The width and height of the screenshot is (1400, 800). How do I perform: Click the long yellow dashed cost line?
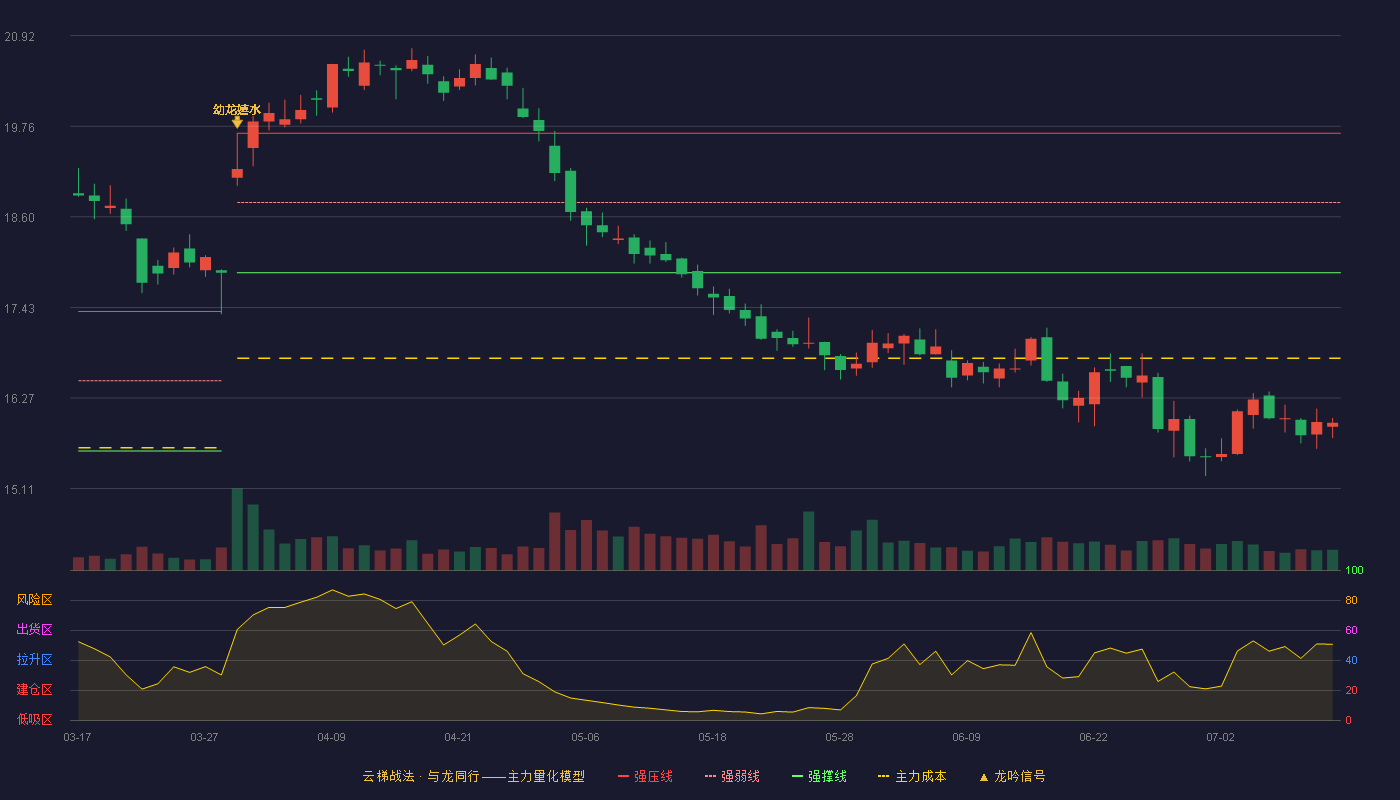pos(788,358)
